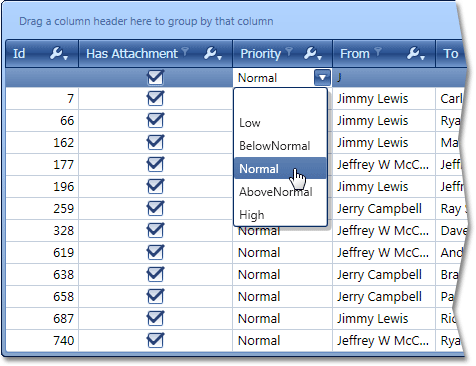
Task: Choose BelowNormal in the Priority list
Action: (280, 146)
